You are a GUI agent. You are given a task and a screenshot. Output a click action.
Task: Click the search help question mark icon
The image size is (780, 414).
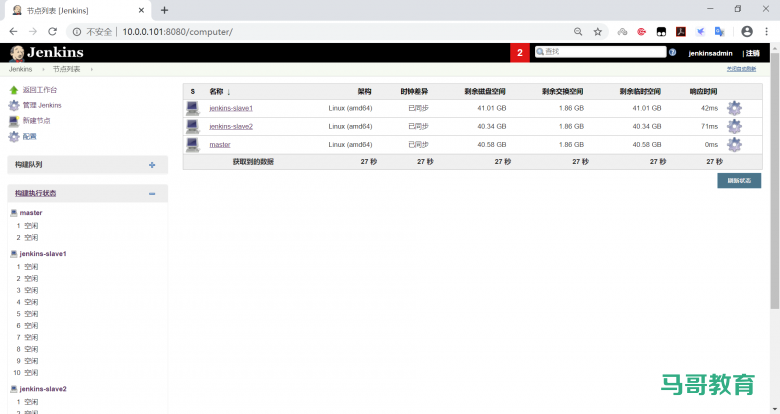[673, 52]
